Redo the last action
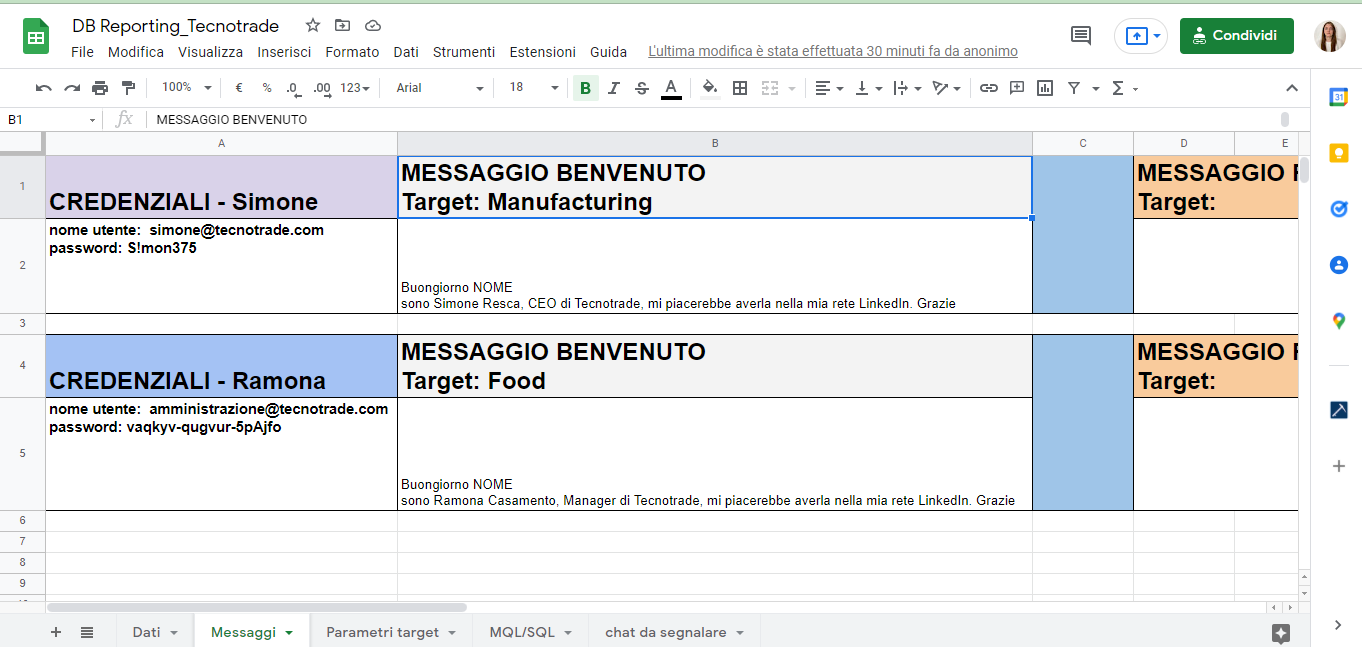The height and width of the screenshot is (647, 1362). [x=72, y=88]
